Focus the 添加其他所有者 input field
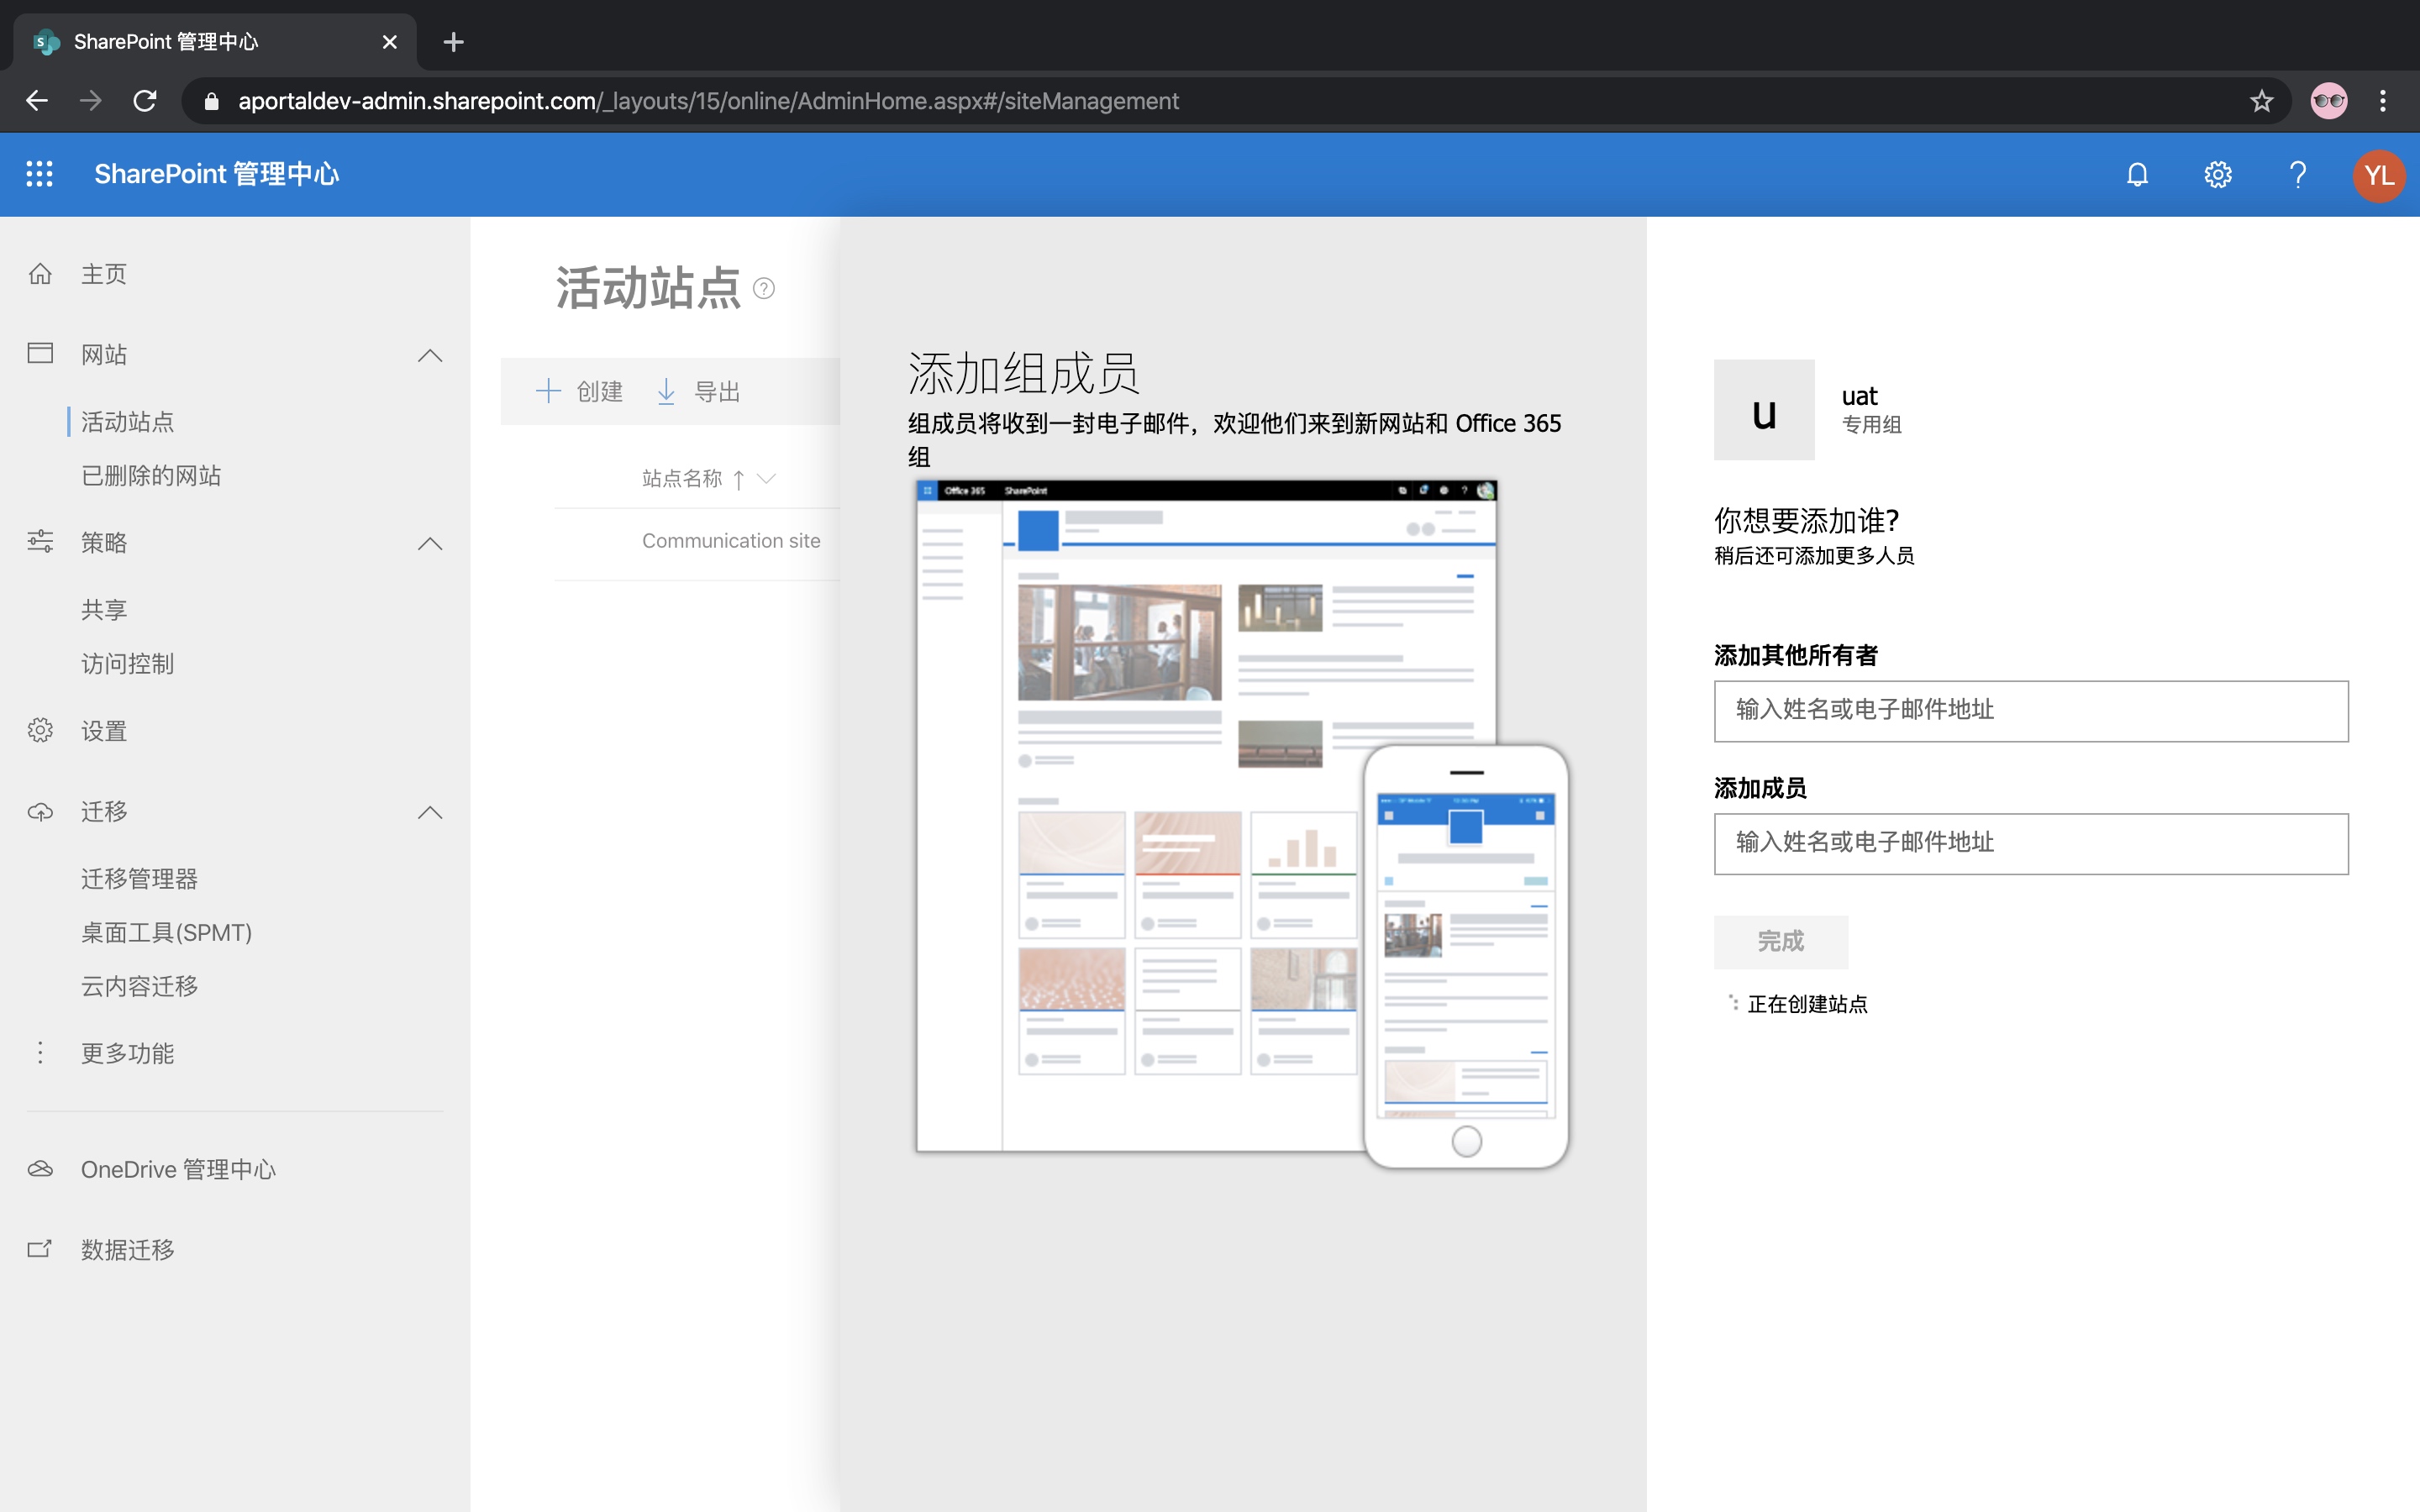2420x1512 pixels. 2031,711
